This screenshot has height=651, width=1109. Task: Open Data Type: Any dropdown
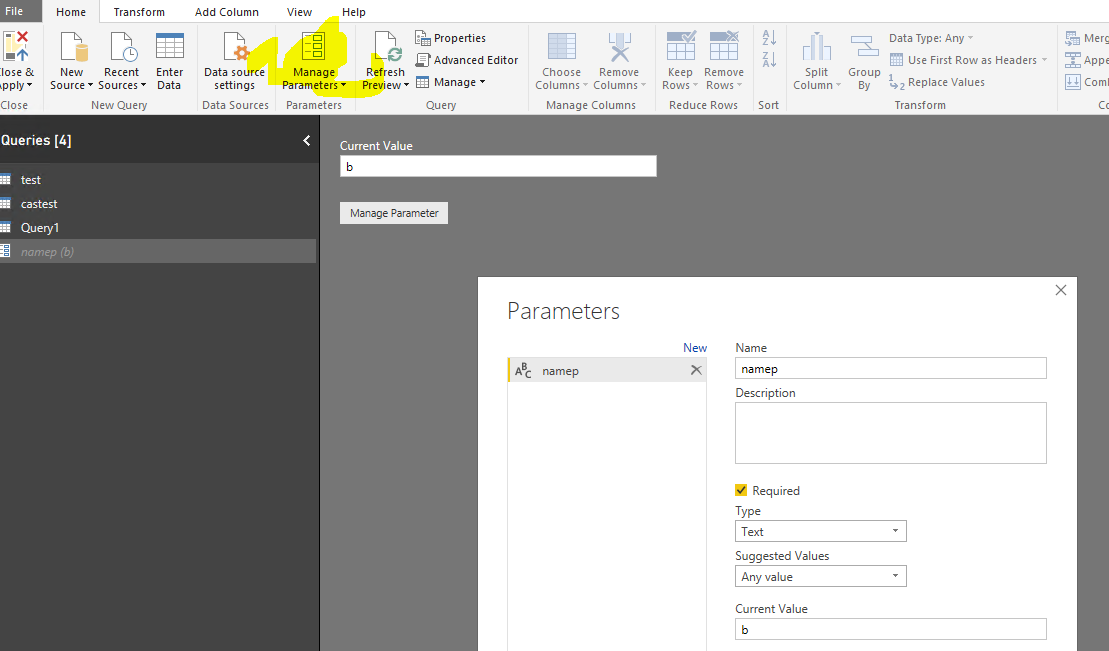click(x=931, y=38)
